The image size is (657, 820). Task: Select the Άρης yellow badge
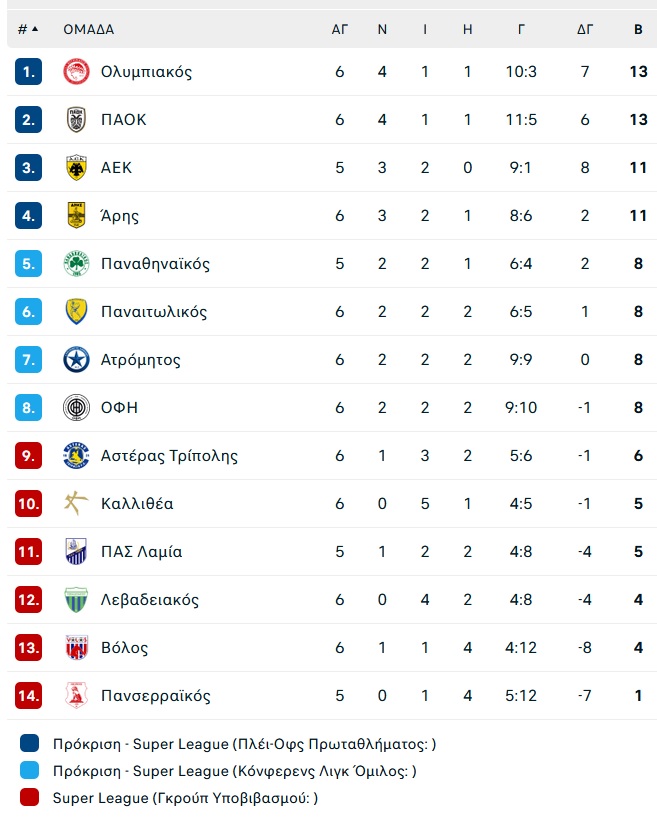[x=76, y=215]
